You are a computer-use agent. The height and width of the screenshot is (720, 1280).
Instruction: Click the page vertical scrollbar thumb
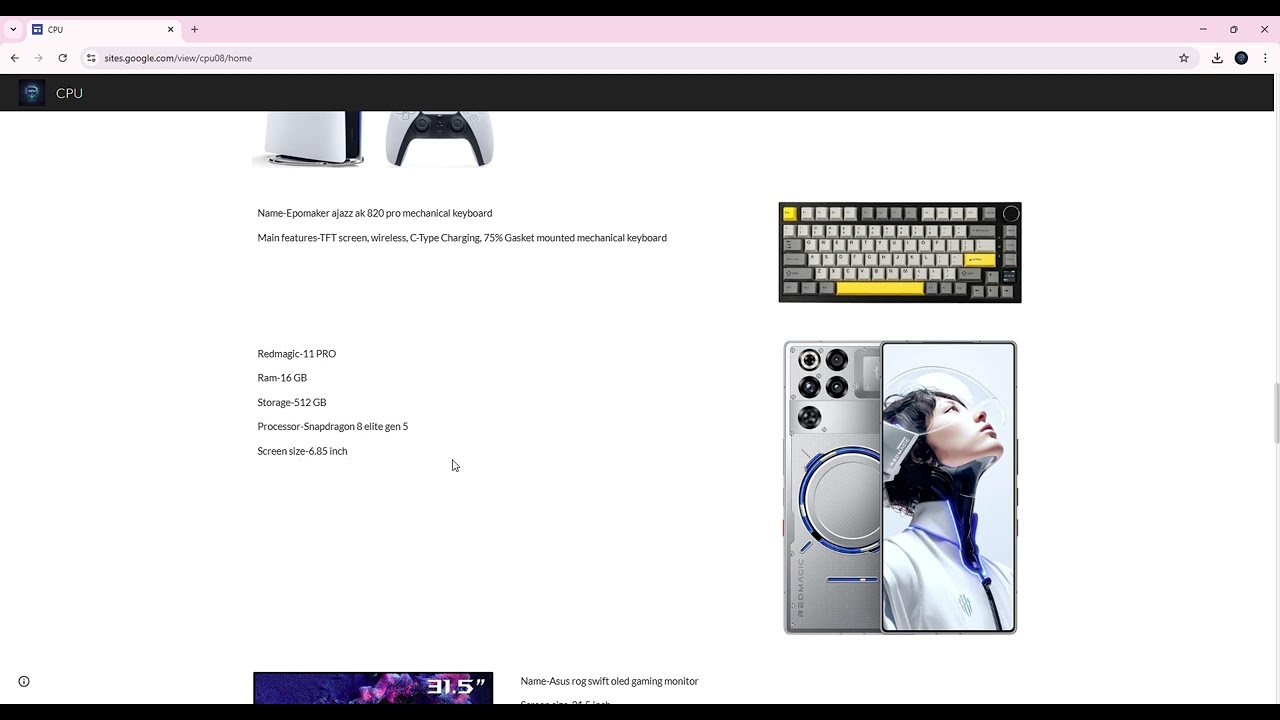(x=1275, y=412)
